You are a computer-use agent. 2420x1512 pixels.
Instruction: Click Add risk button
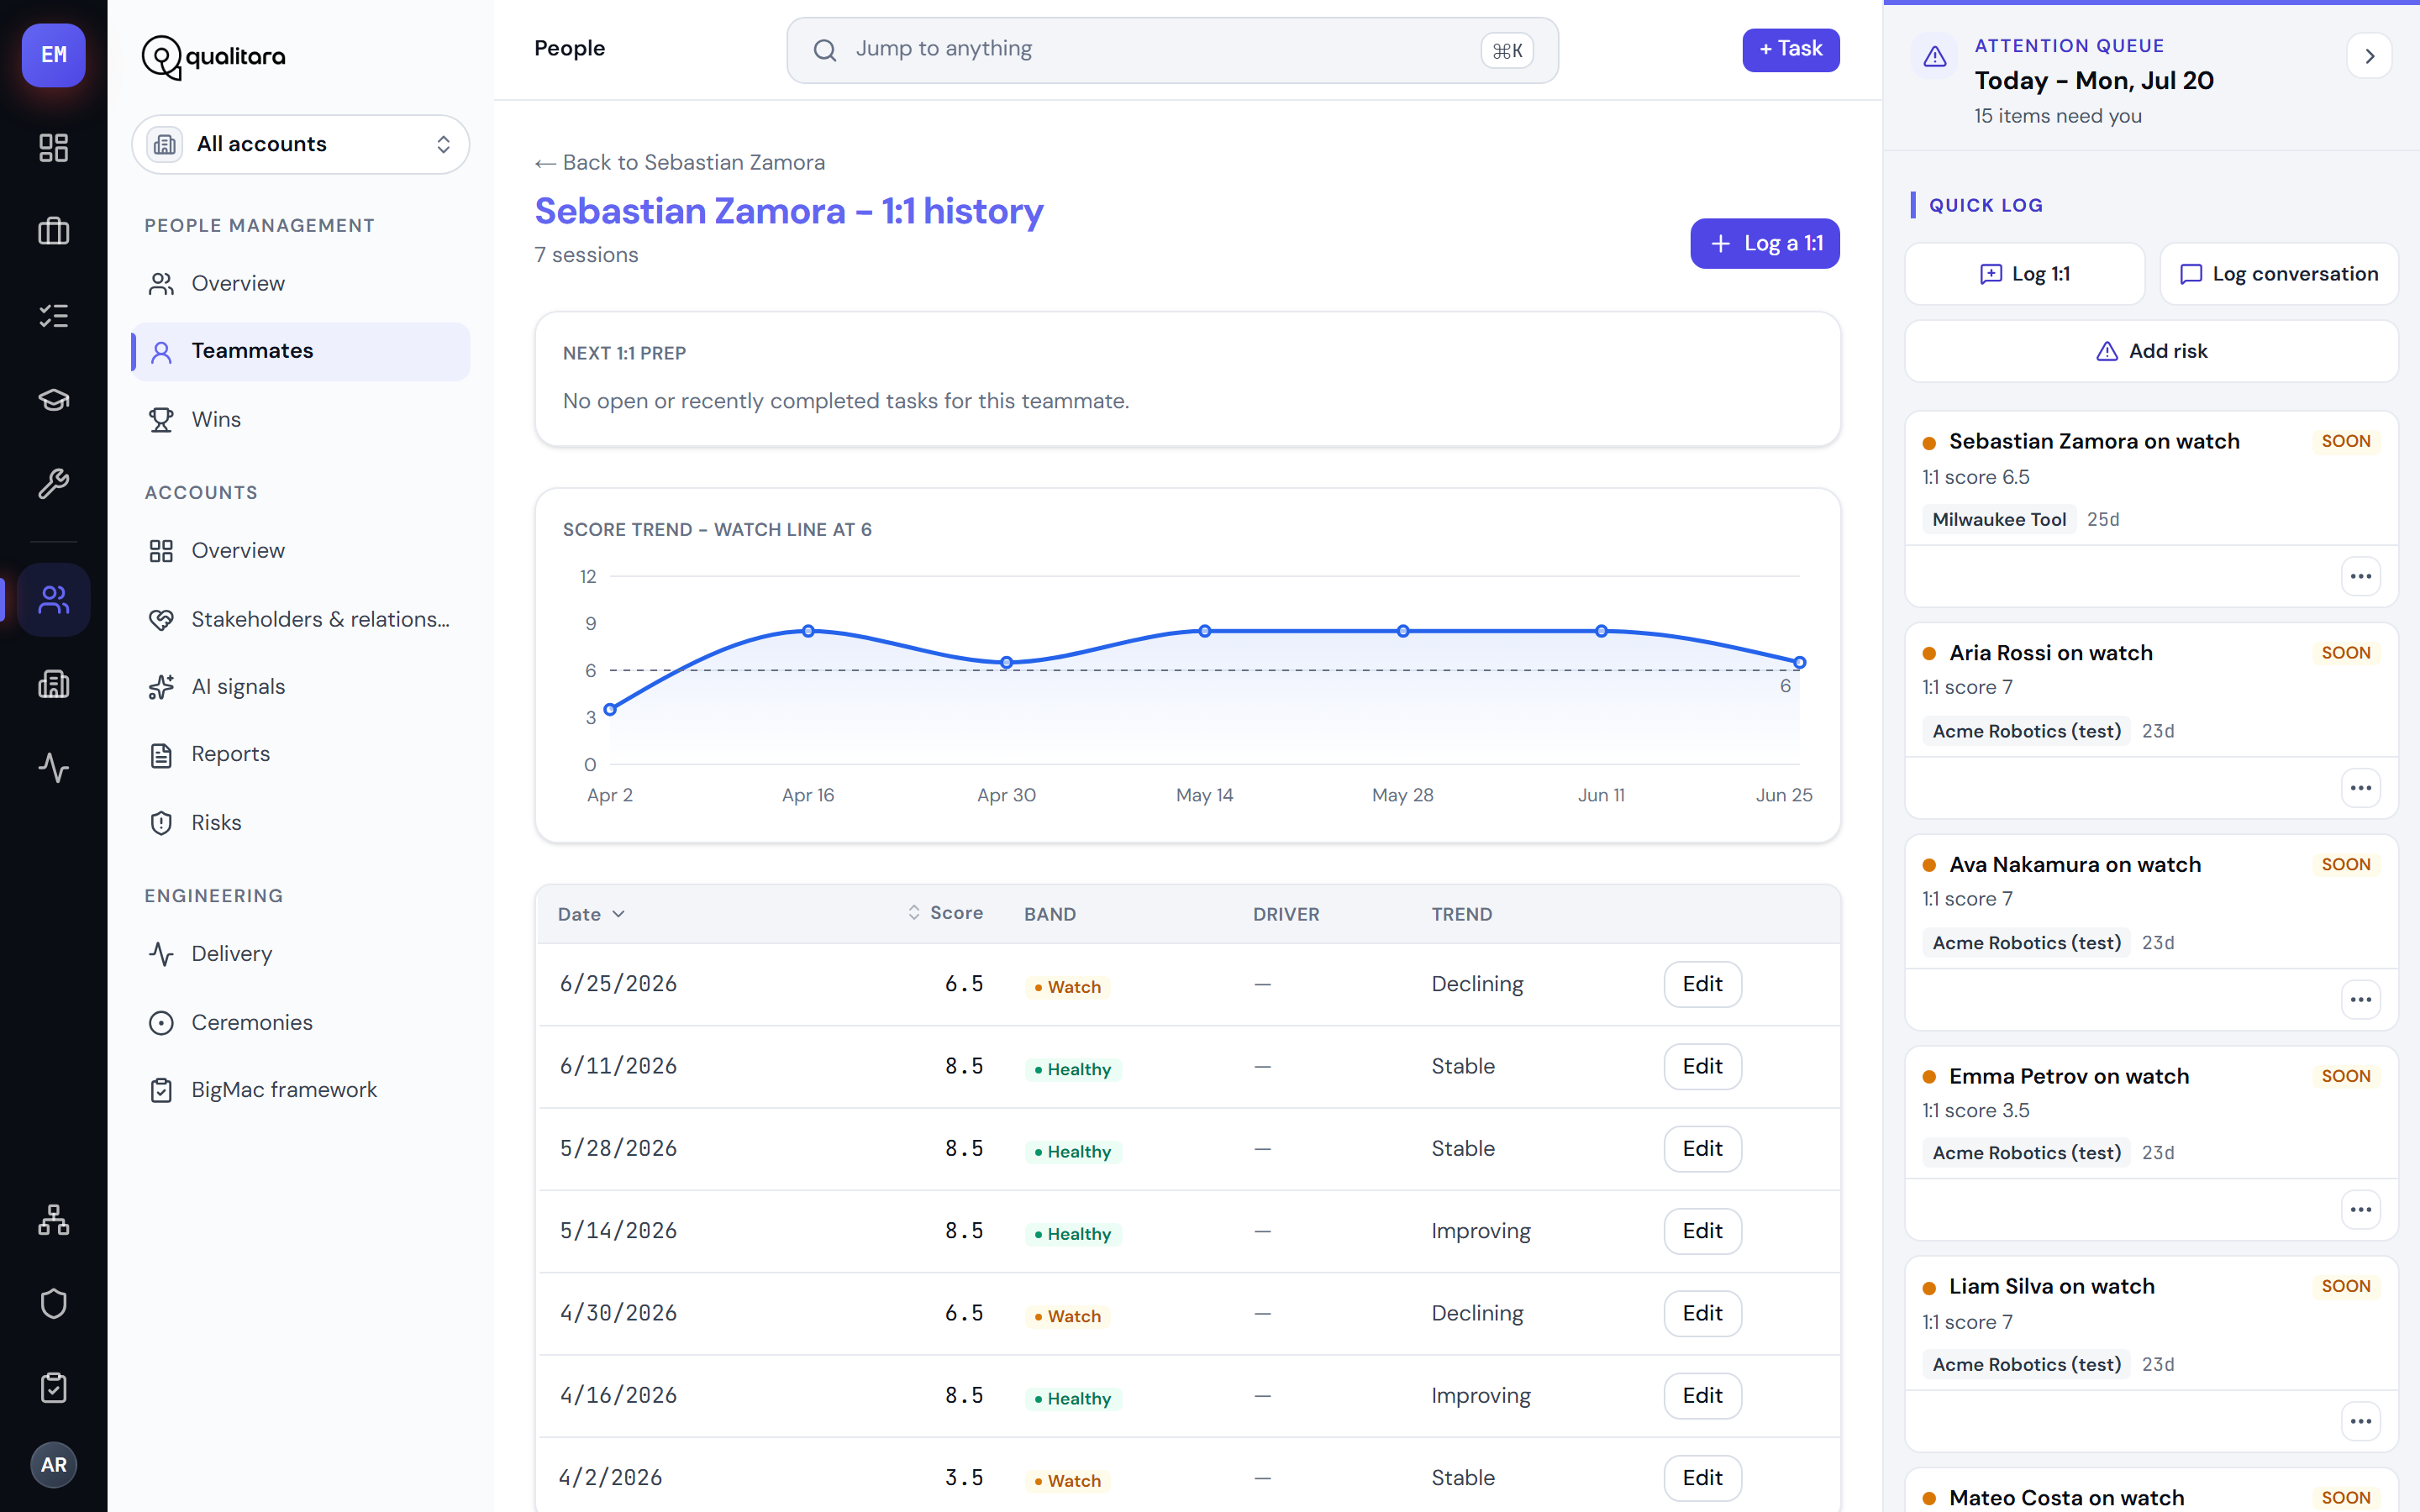click(x=2151, y=351)
